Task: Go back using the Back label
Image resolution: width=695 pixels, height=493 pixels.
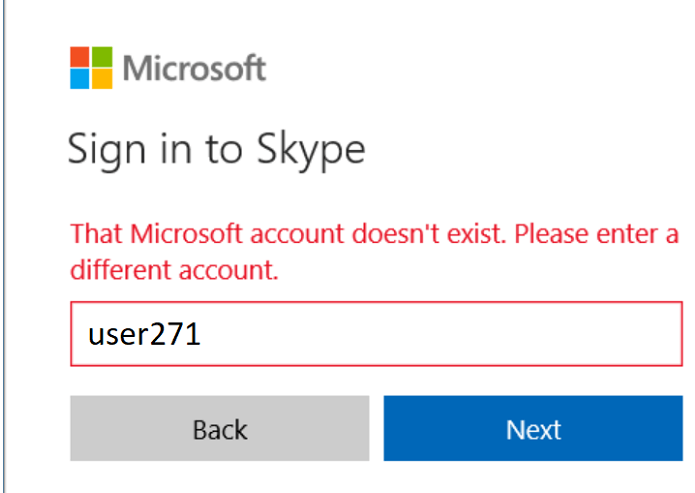Action: pyautogui.click(x=220, y=429)
